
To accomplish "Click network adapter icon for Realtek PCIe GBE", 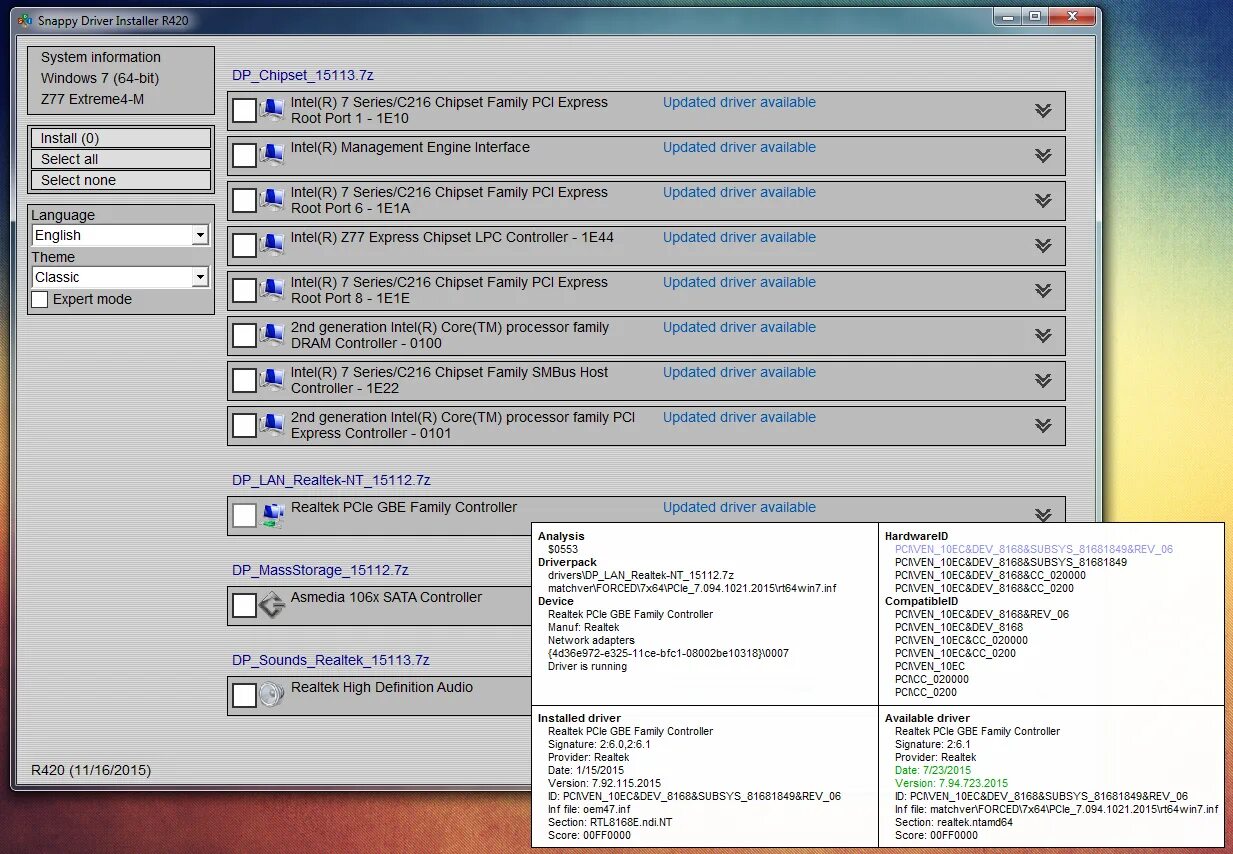I will click(x=272, y=515).
